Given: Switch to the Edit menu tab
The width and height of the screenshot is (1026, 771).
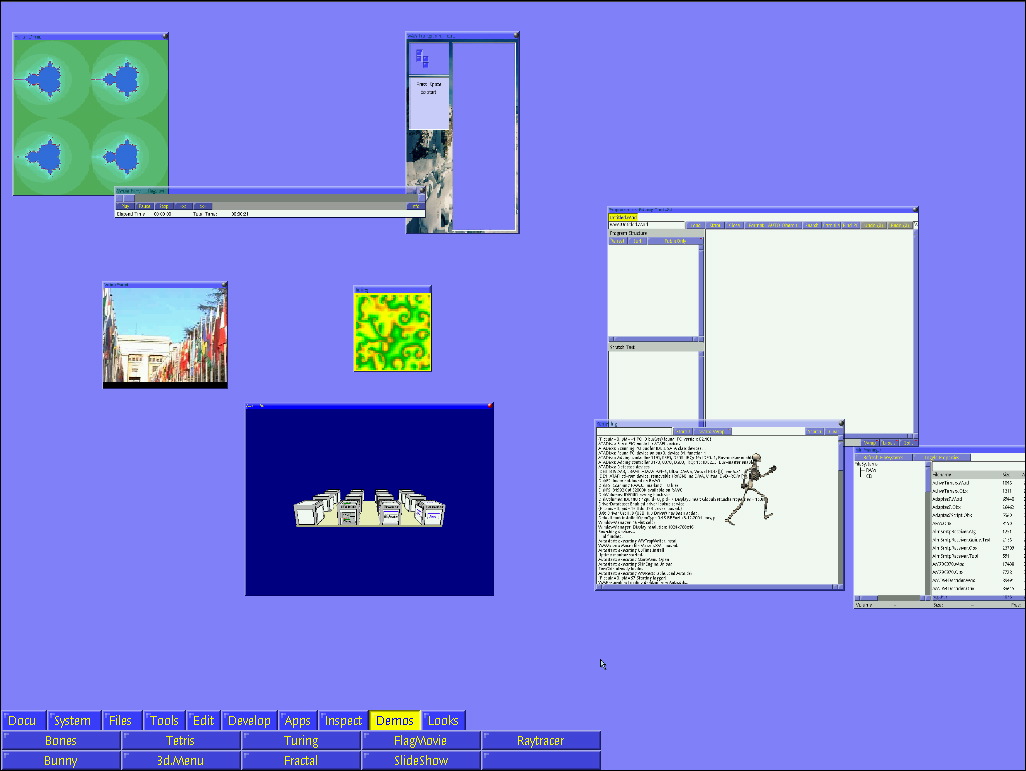Looking at the screenshot, I should click(203, 721).
